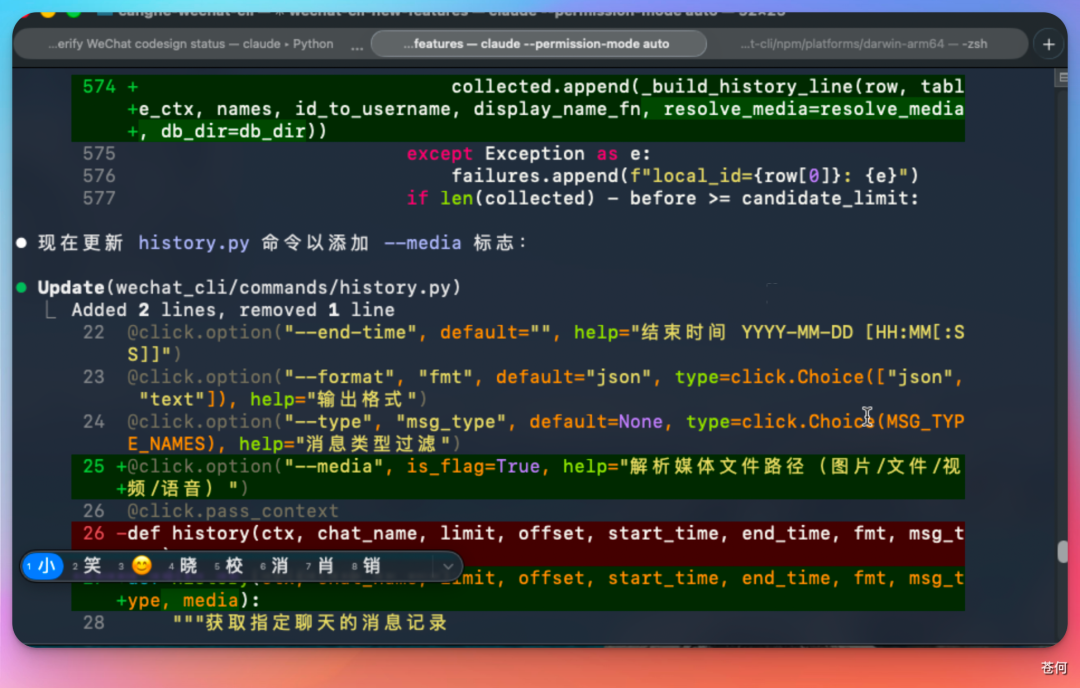
Task: Click the numbered badge 8 beside candidate 销
Action: click(353, 565)
